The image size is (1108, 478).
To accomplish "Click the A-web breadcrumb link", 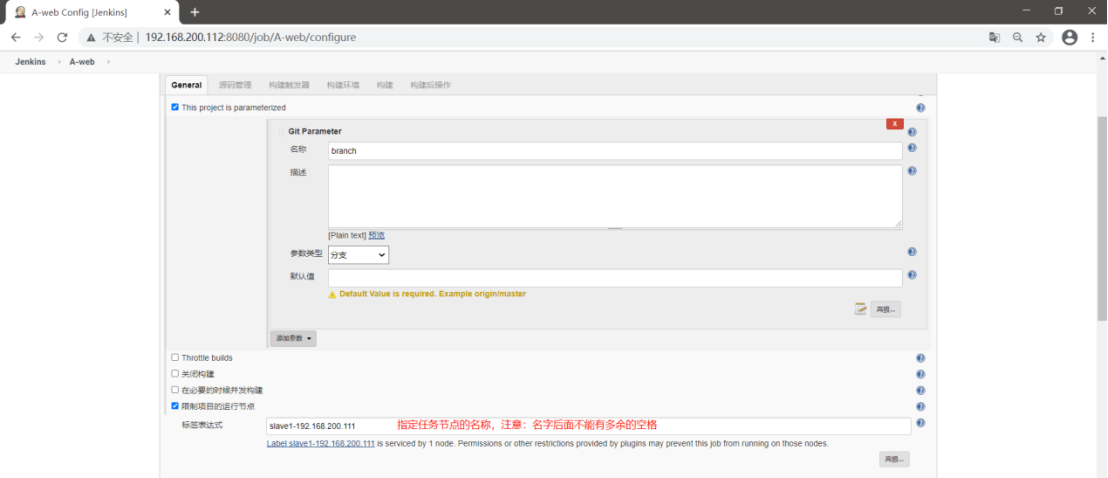I will point(82,62).
